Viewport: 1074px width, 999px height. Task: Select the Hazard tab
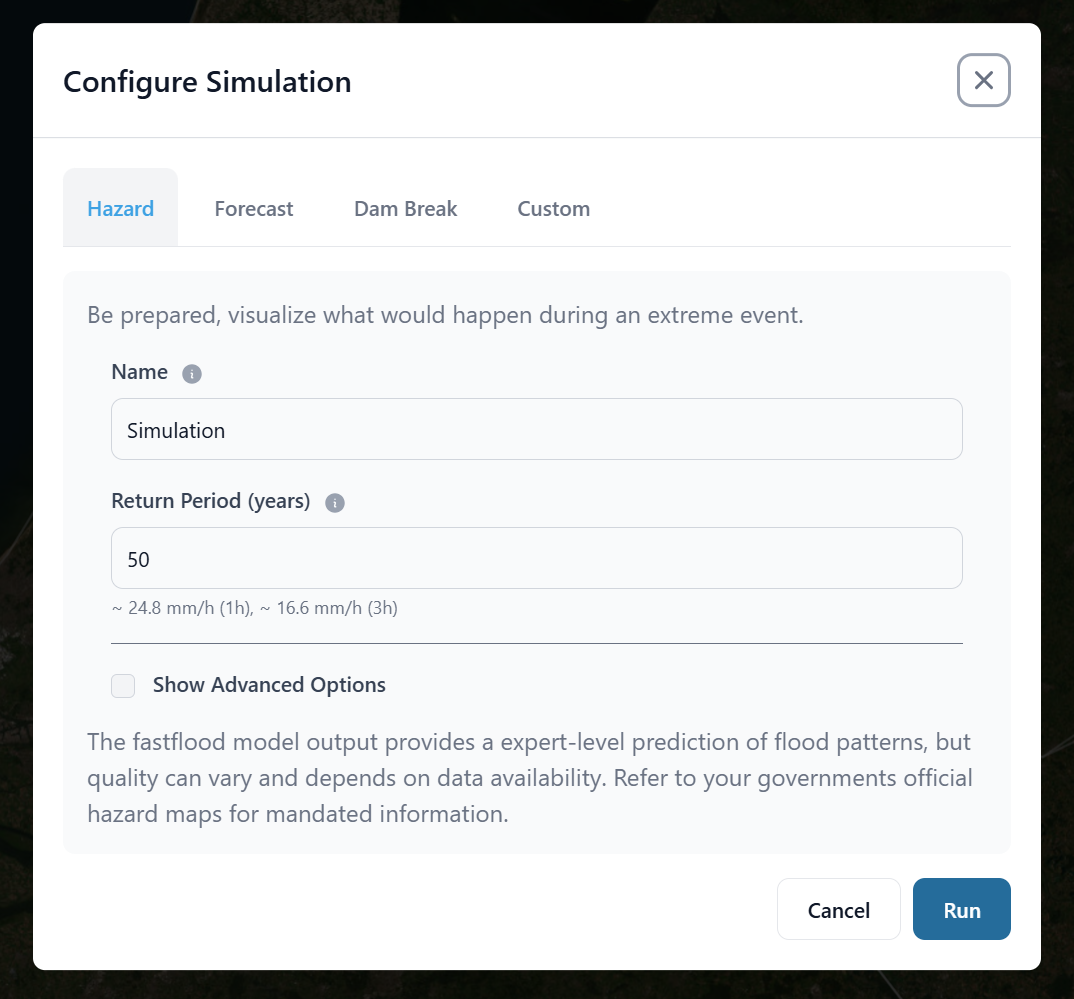click(x=120, y=209)
